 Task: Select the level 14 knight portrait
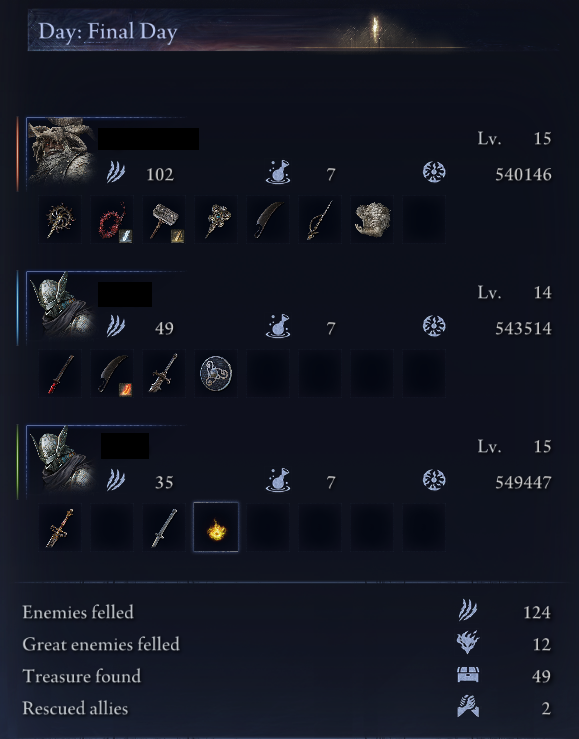pos(61,305)
